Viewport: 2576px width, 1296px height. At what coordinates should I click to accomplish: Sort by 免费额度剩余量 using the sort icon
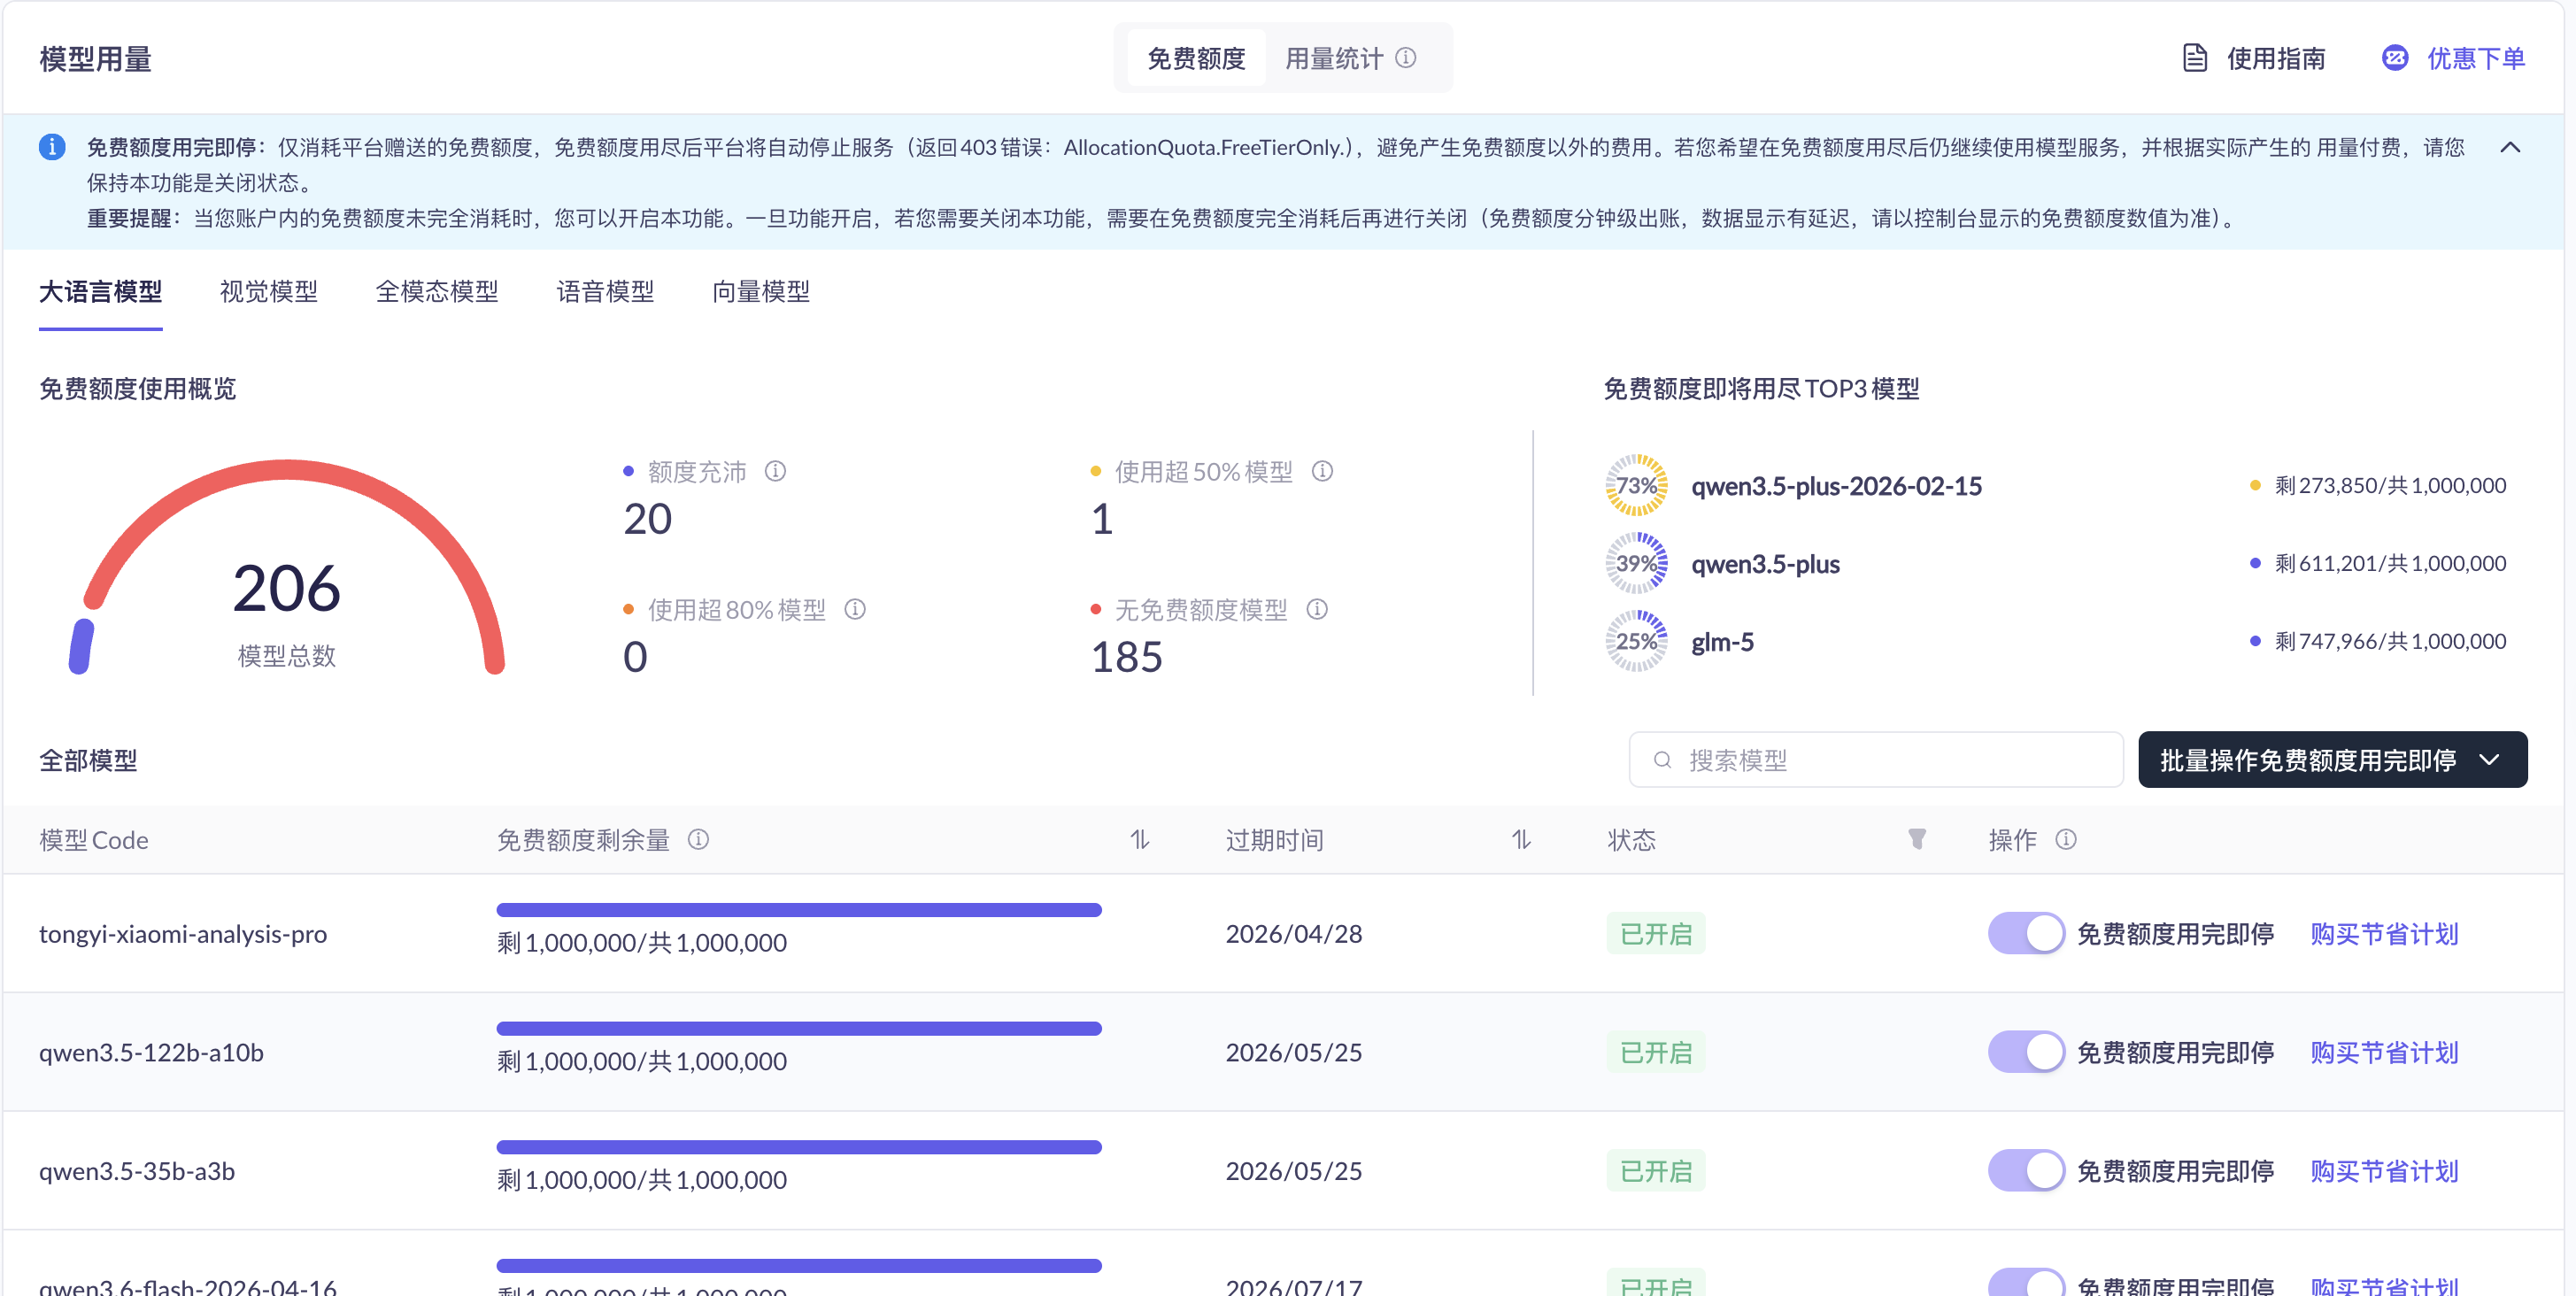(1140, 839)
